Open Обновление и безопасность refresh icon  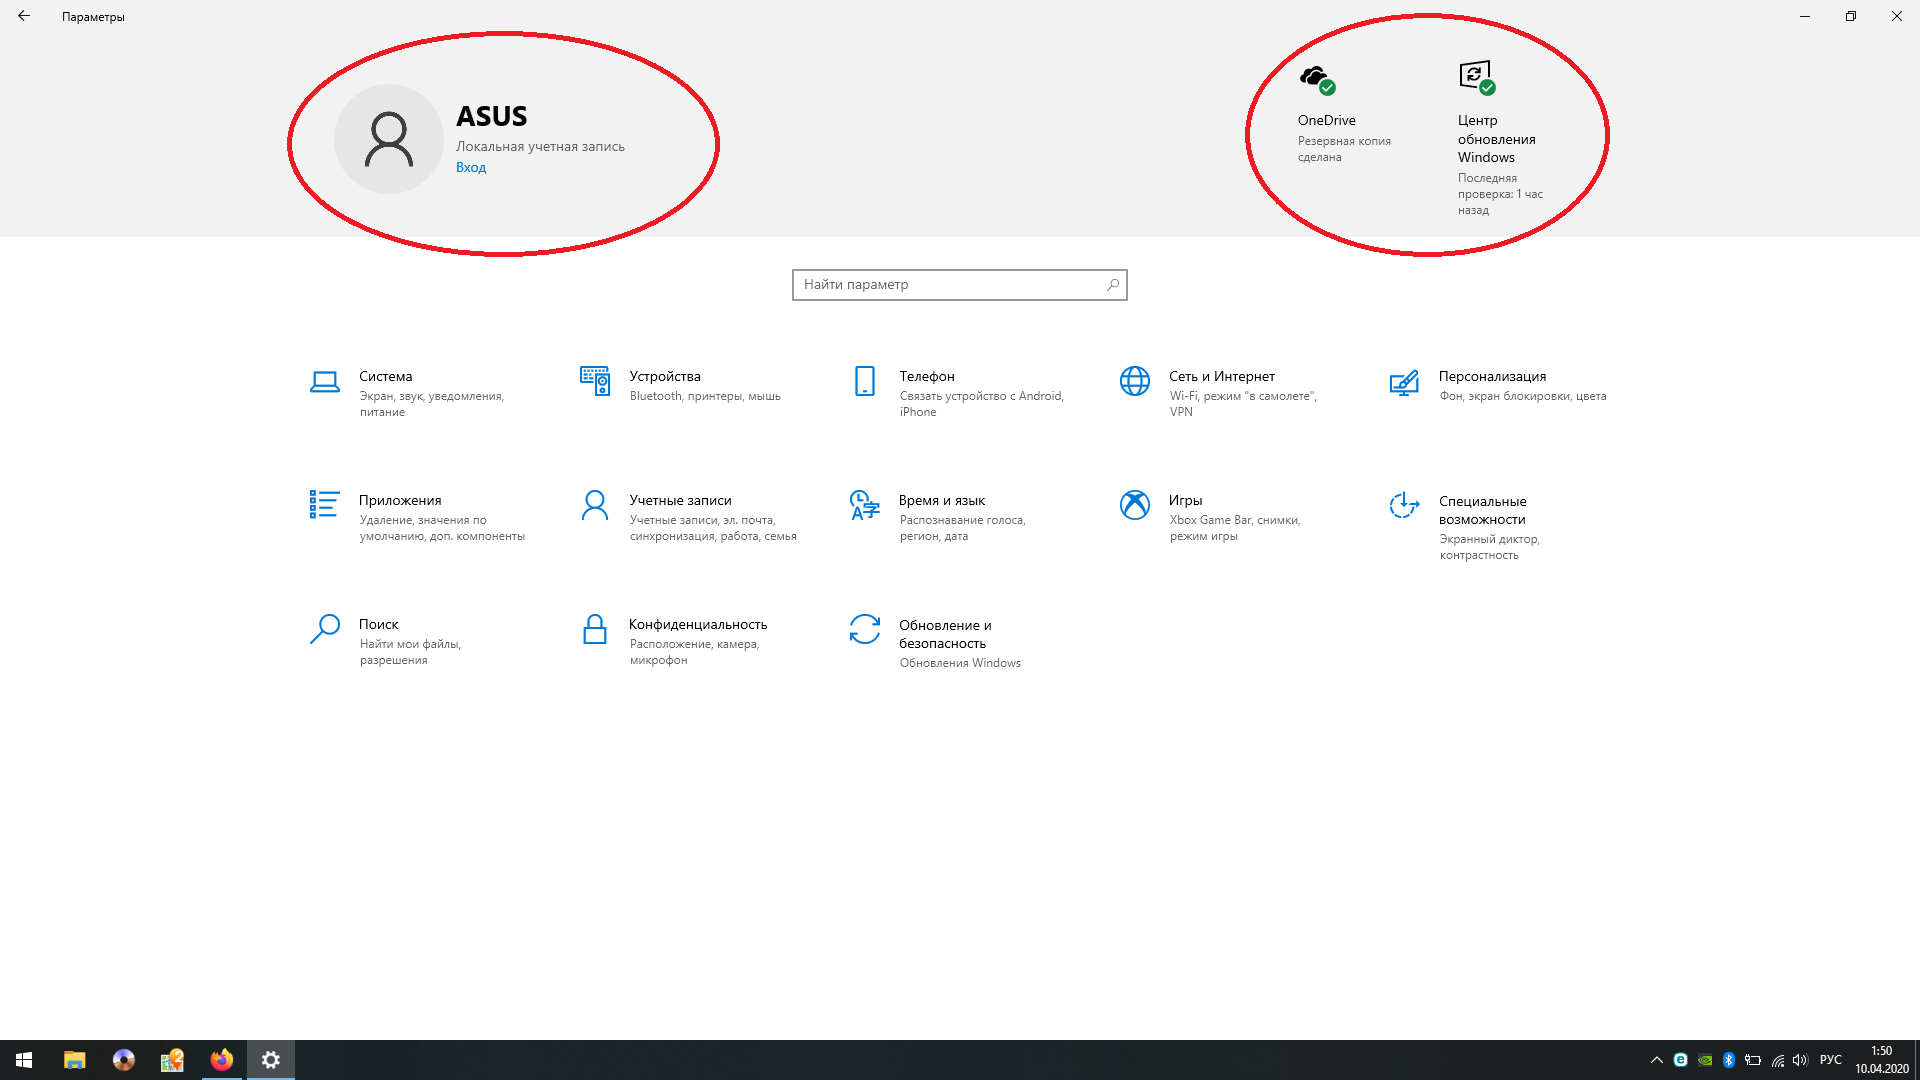[x=865, y=629]
